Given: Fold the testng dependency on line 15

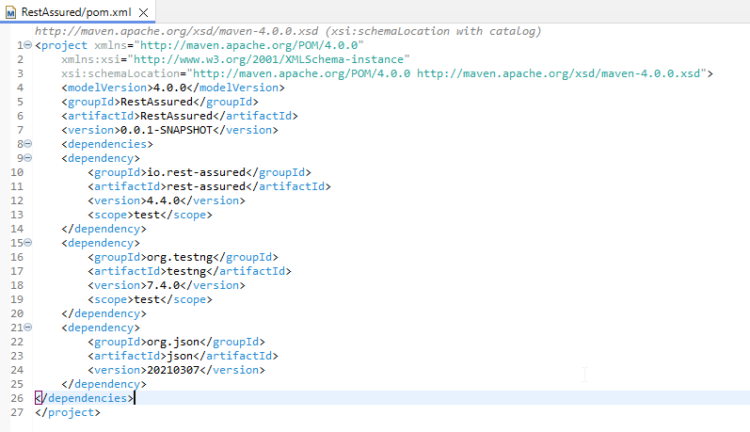Looking at the screenshot, I should pos(28,242).
